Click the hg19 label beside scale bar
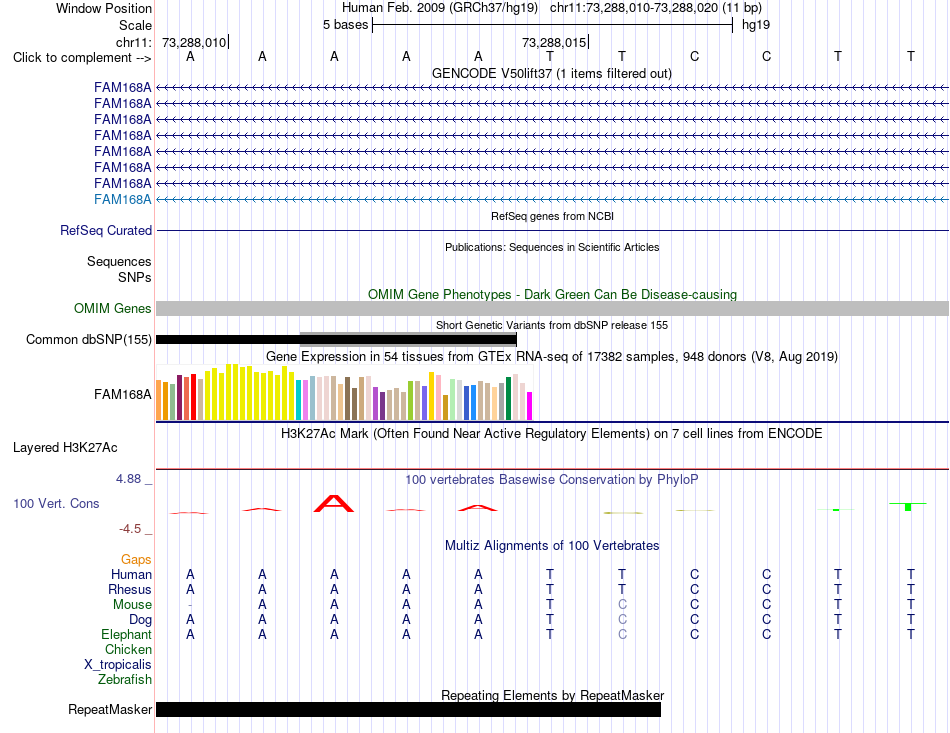 (756, 25)
